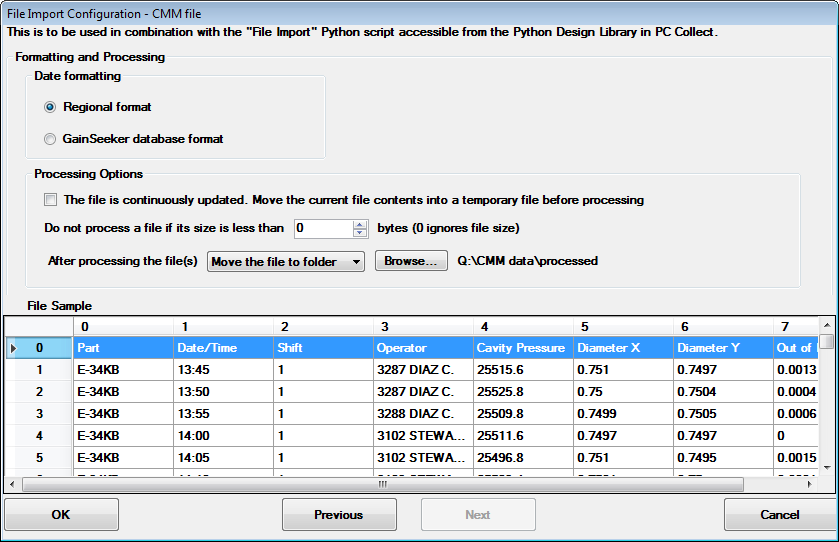Click the Diameter X value 0.7499 cell
This screenshot has height=542, width=839.
[x=622, y=414]
